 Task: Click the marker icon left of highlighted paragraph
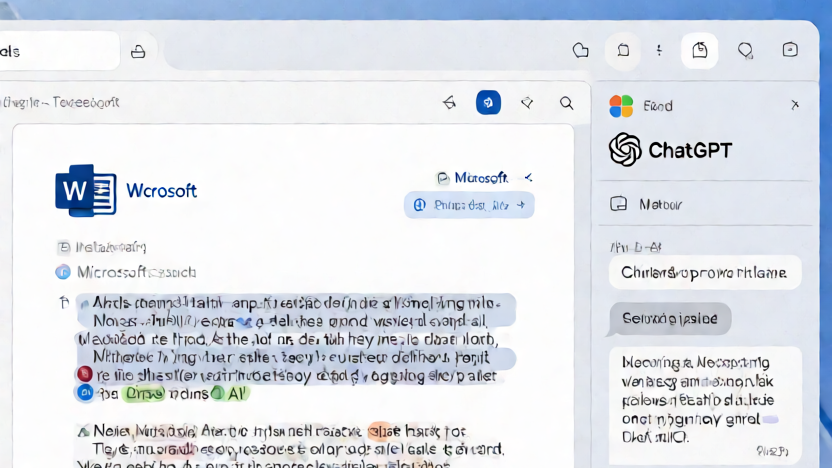64,303
